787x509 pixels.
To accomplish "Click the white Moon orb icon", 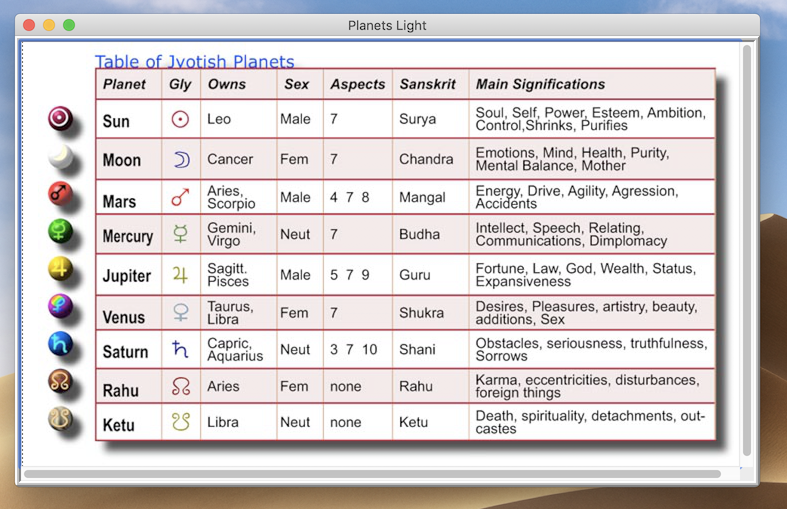I will click(x=60, y=157).
